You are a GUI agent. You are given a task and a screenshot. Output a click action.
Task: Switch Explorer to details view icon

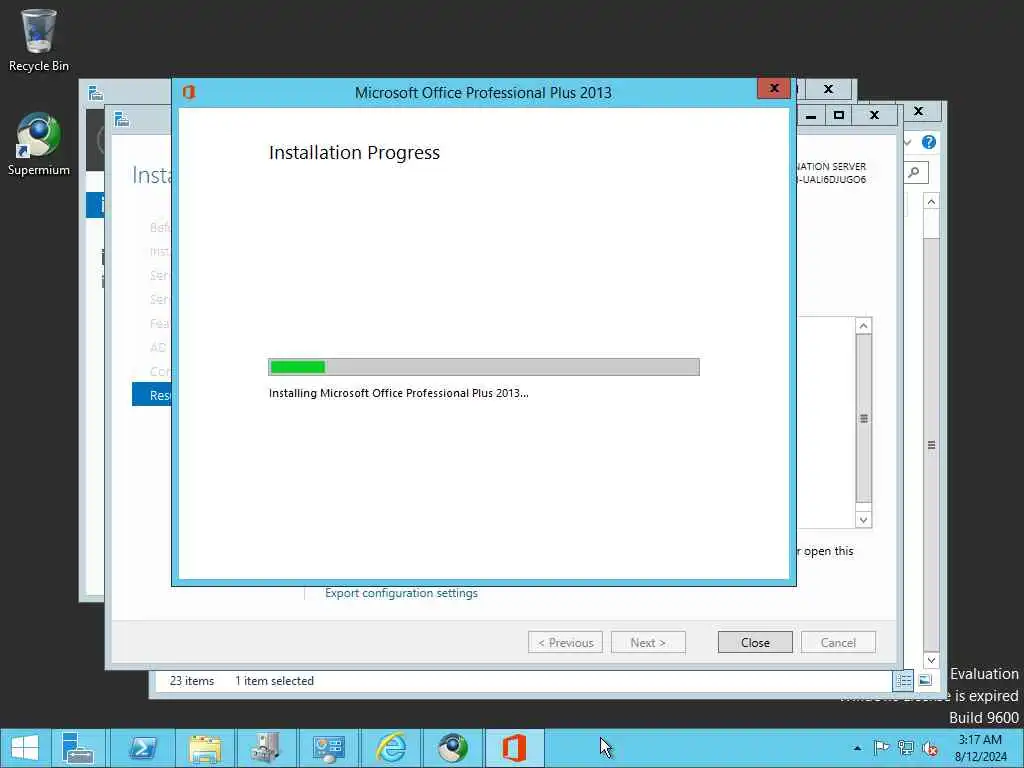tap(903, 680)
